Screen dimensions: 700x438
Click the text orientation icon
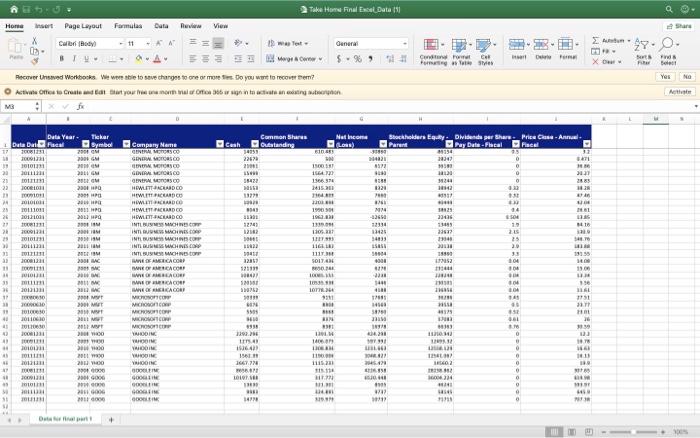click(238, 43)
